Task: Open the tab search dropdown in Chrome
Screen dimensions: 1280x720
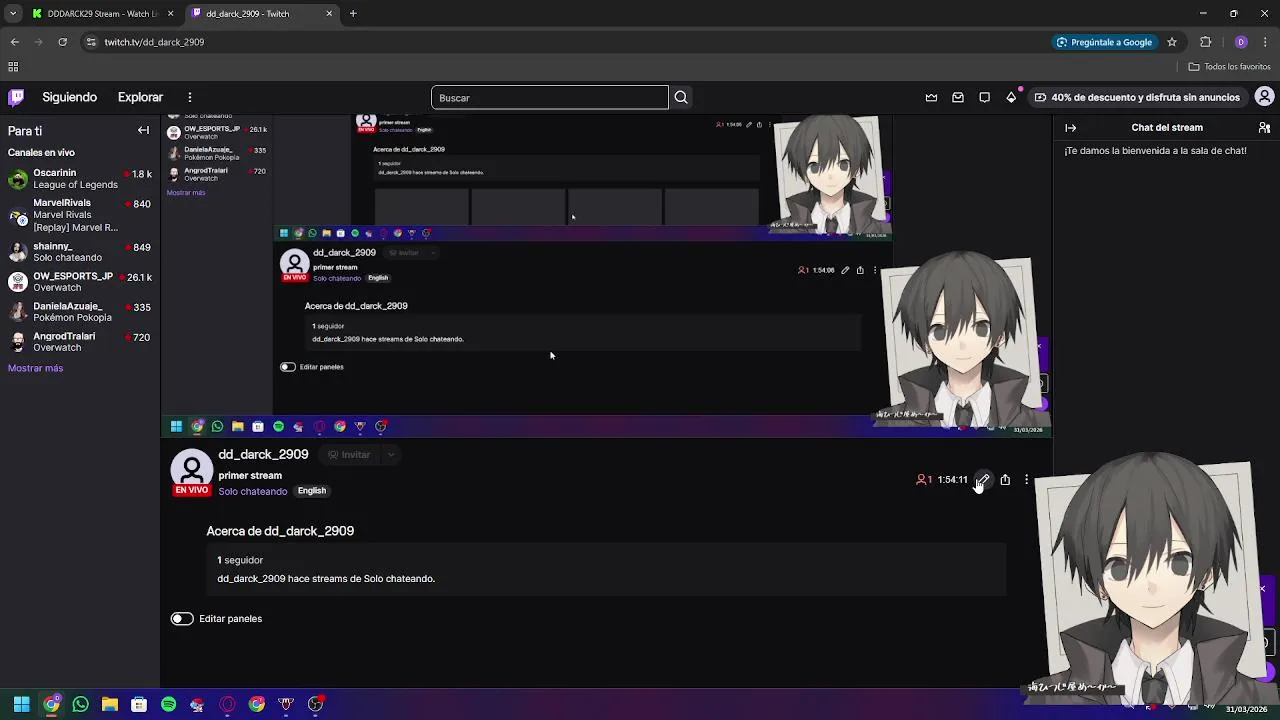Action: (12, 14)
